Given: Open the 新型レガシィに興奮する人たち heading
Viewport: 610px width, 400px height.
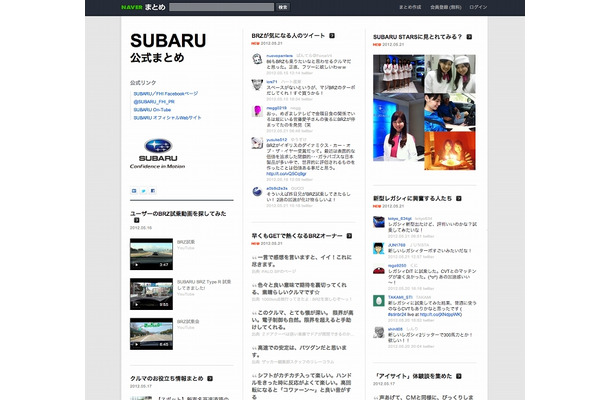Looking at the screenshot, I should pyautogui.click(x=412, y=198).
